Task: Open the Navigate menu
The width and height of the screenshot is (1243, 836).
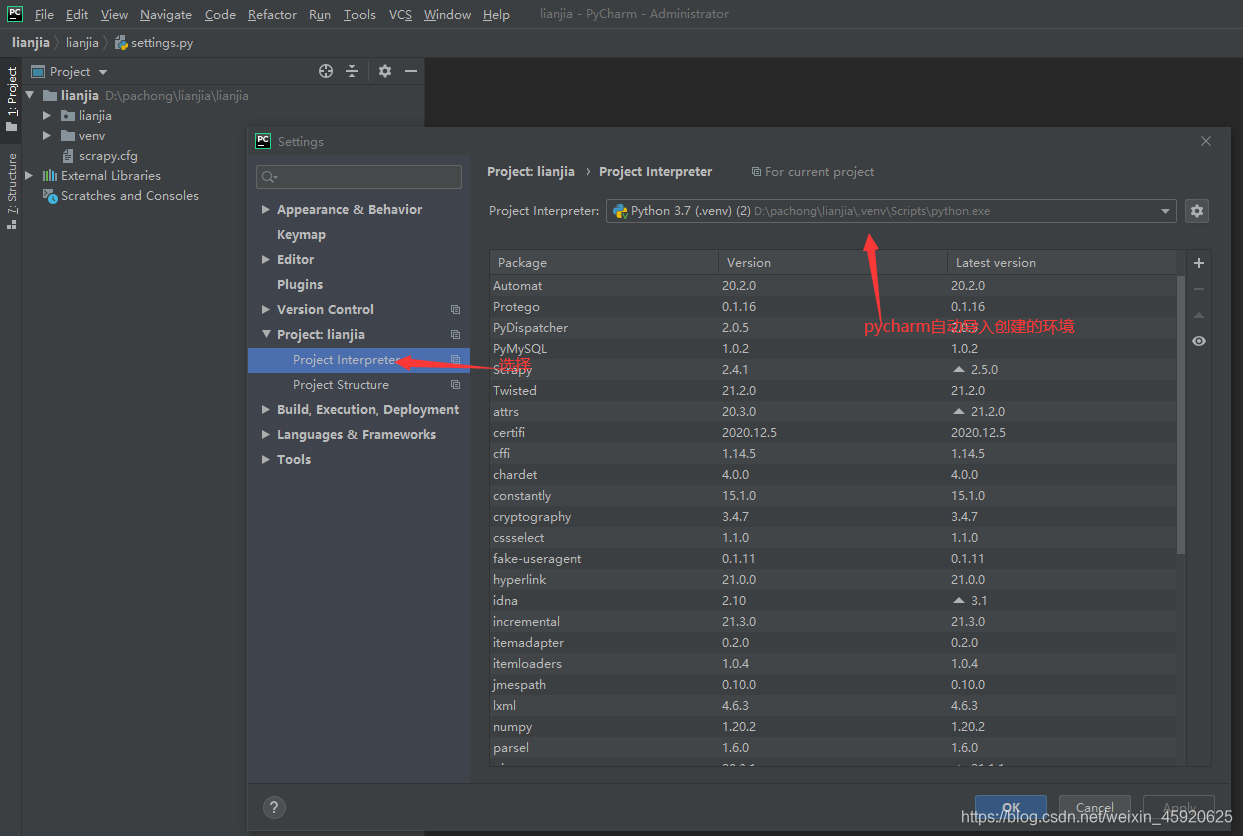Action: [x=165, y=15]
